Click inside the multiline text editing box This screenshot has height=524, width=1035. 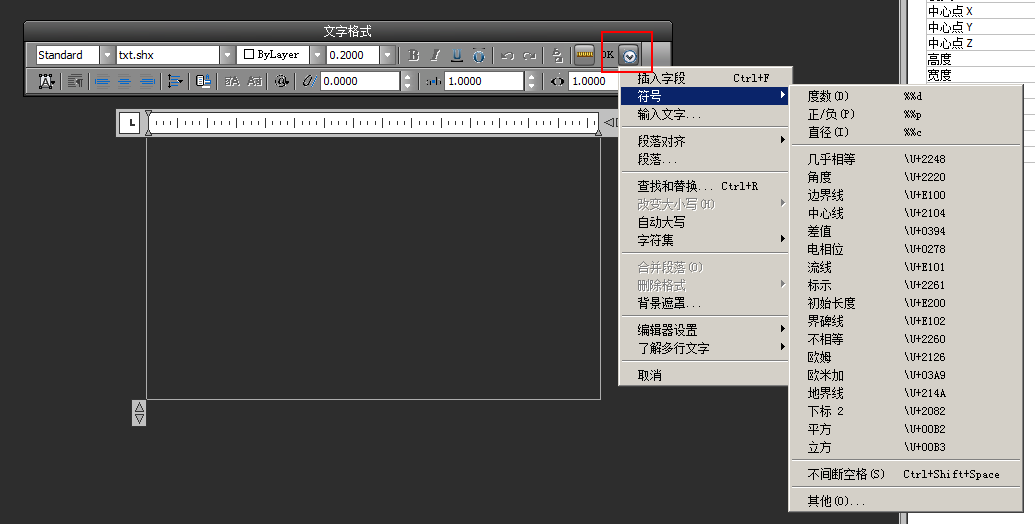374,267
